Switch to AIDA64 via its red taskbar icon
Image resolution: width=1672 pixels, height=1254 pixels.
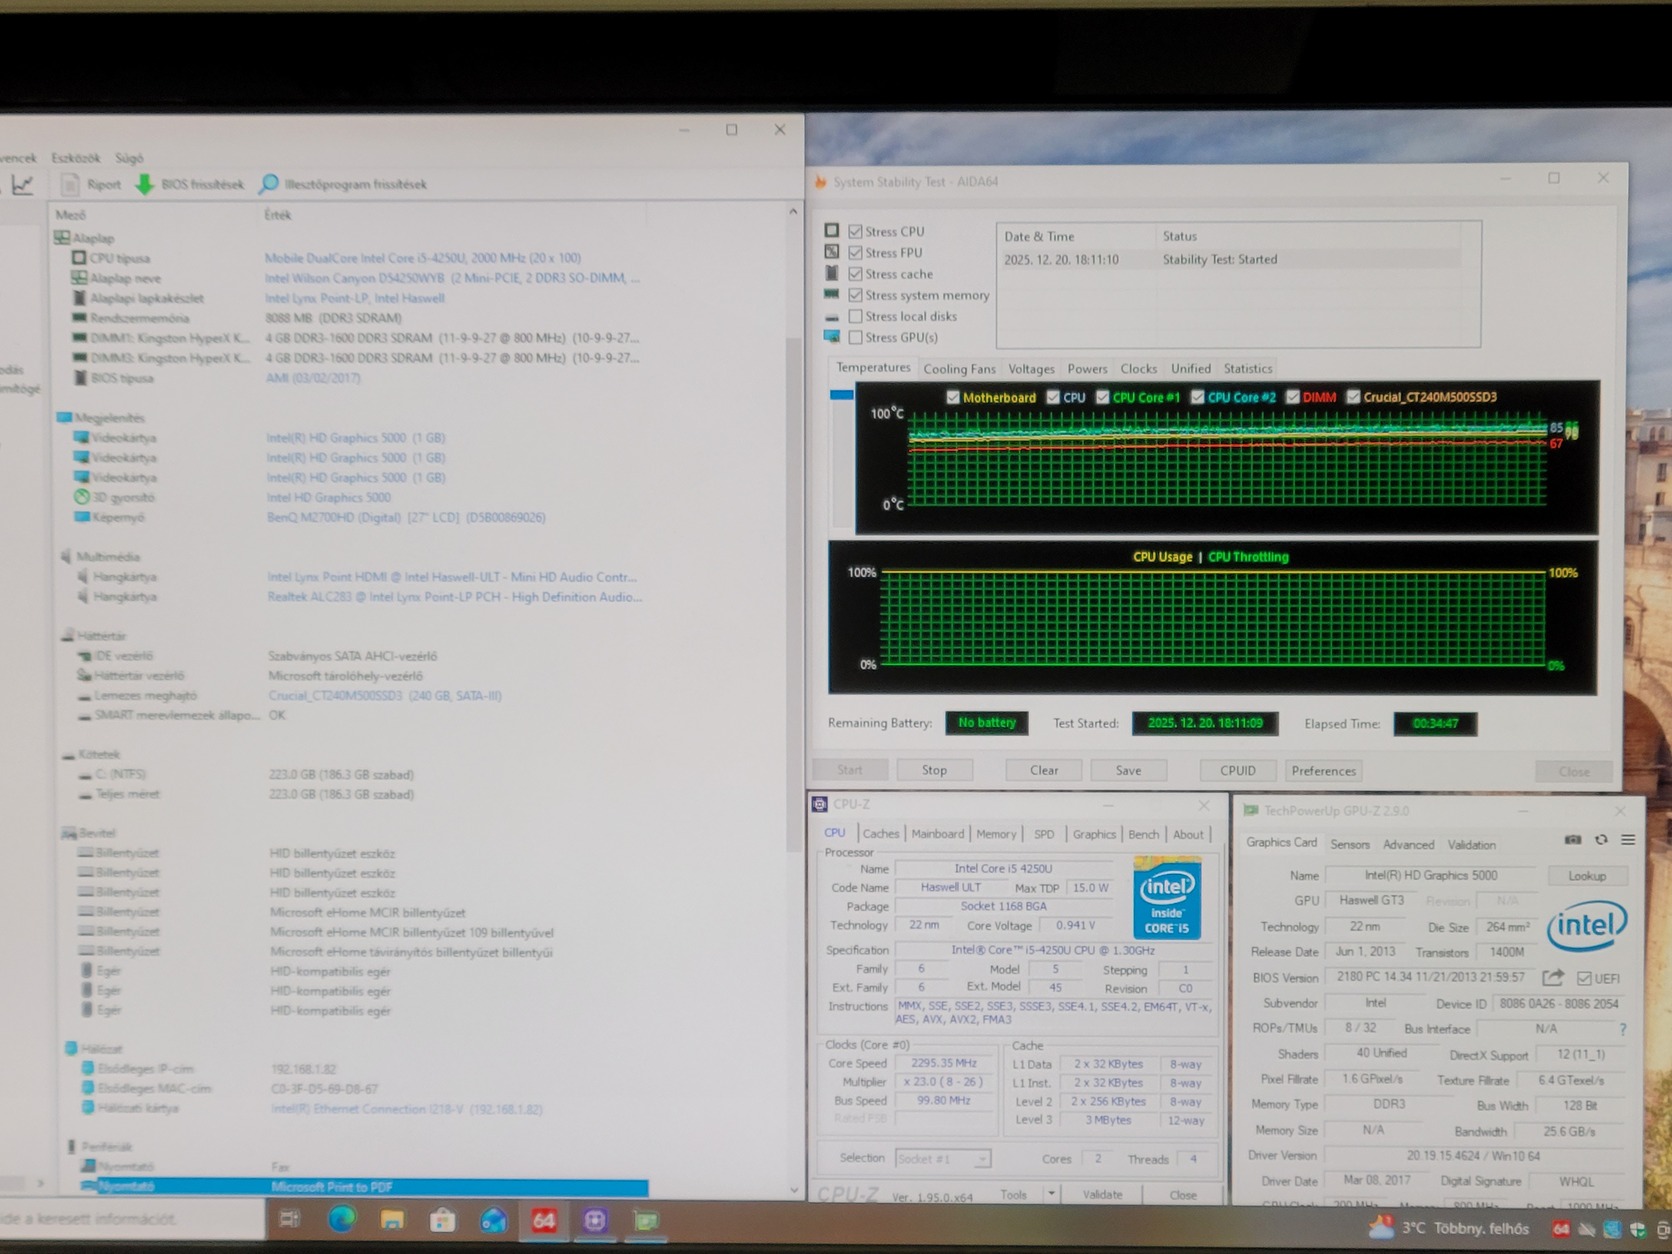[x=544, y=1220]
